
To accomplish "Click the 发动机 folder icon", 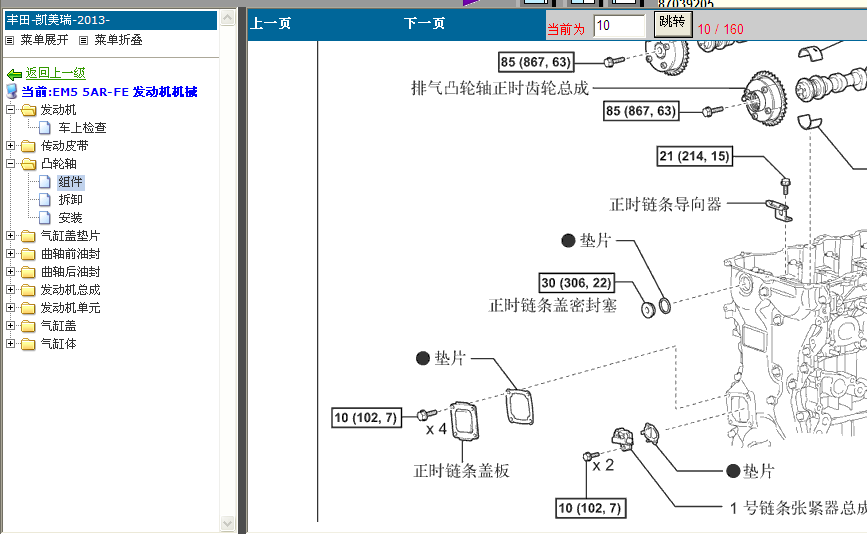I will pos(28,110).
